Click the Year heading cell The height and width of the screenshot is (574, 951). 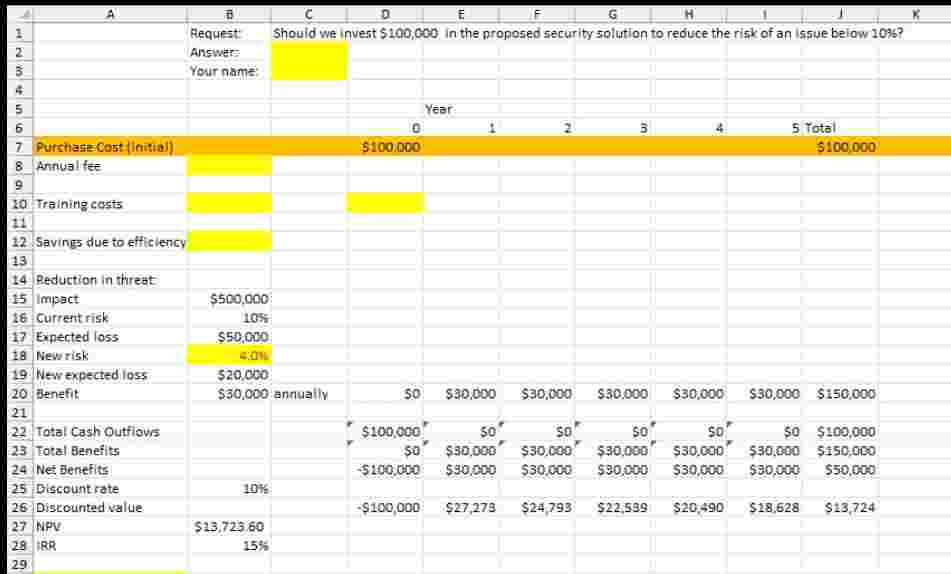coord(439,109)
